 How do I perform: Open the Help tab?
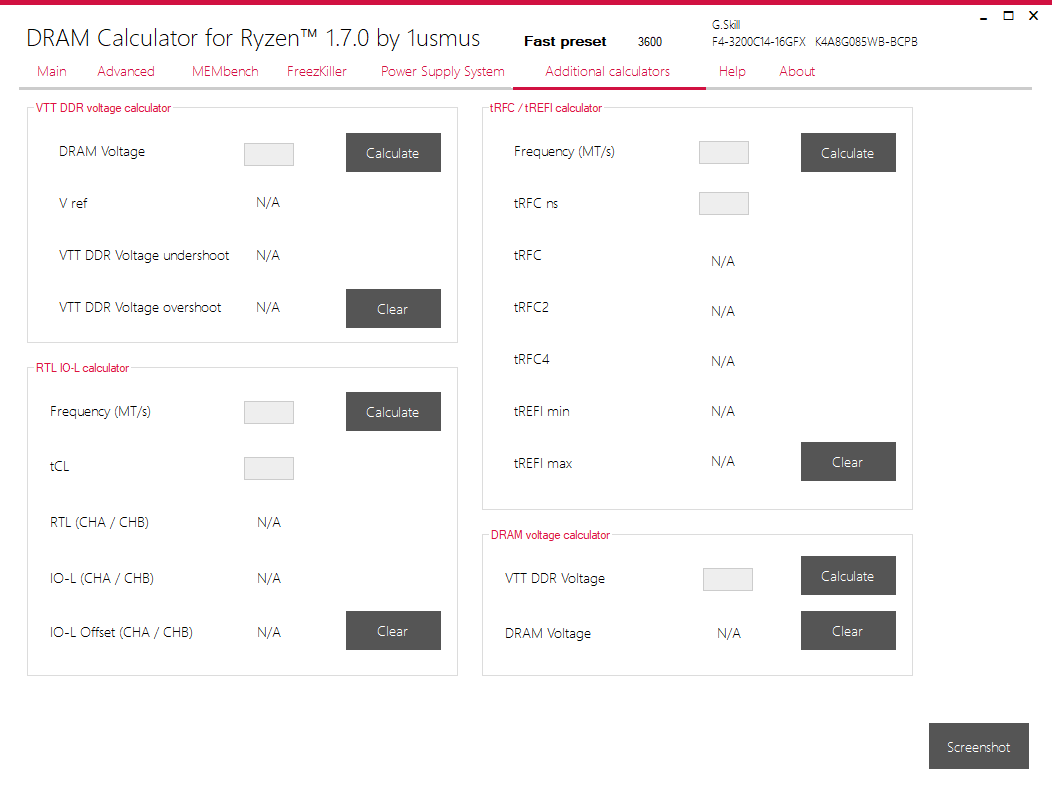[732, 71]
